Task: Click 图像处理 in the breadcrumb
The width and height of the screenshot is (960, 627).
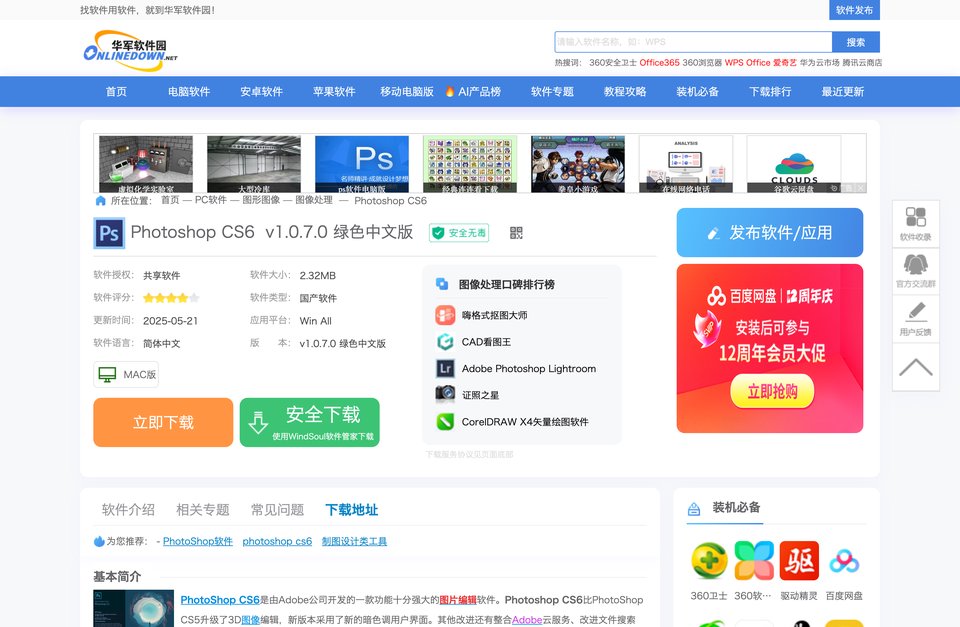Action: coord(314,200)
